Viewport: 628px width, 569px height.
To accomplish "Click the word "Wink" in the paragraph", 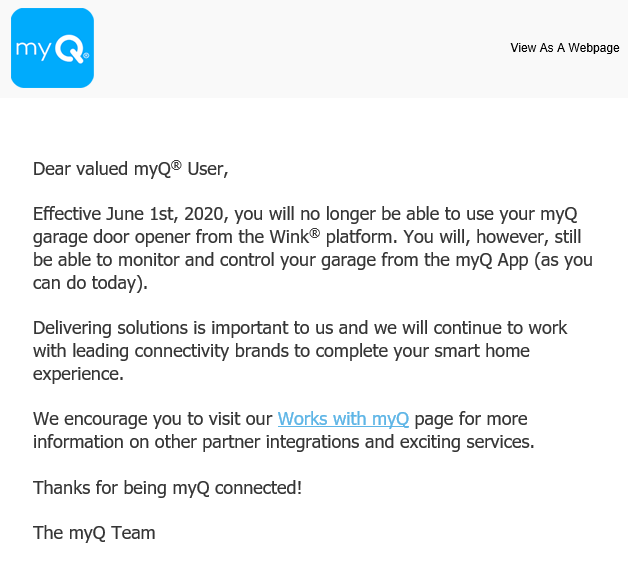I will (x=290, y=237).
